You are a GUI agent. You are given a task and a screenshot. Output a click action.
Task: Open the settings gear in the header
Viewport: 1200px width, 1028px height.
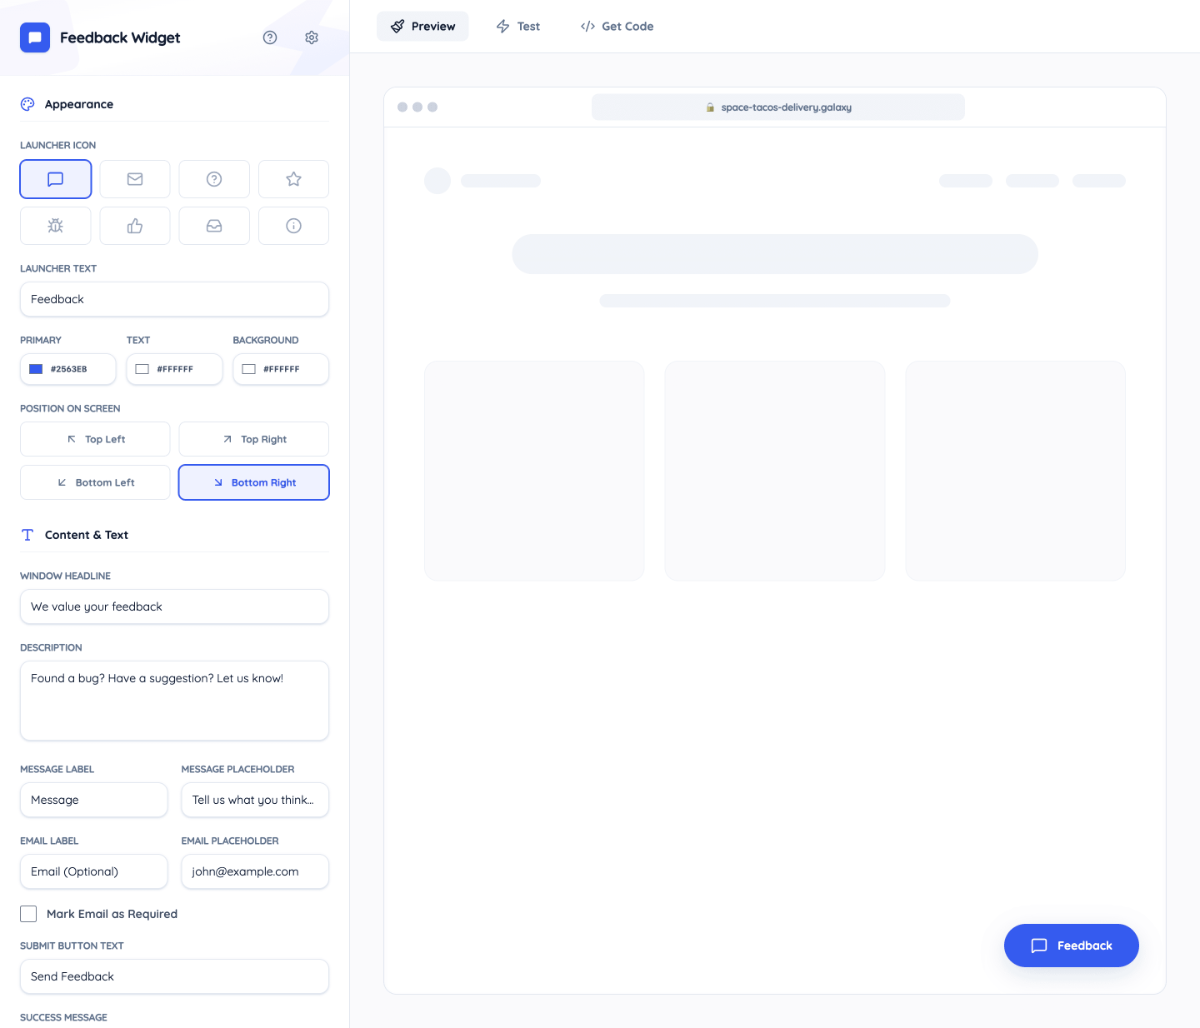coord(311,37)
